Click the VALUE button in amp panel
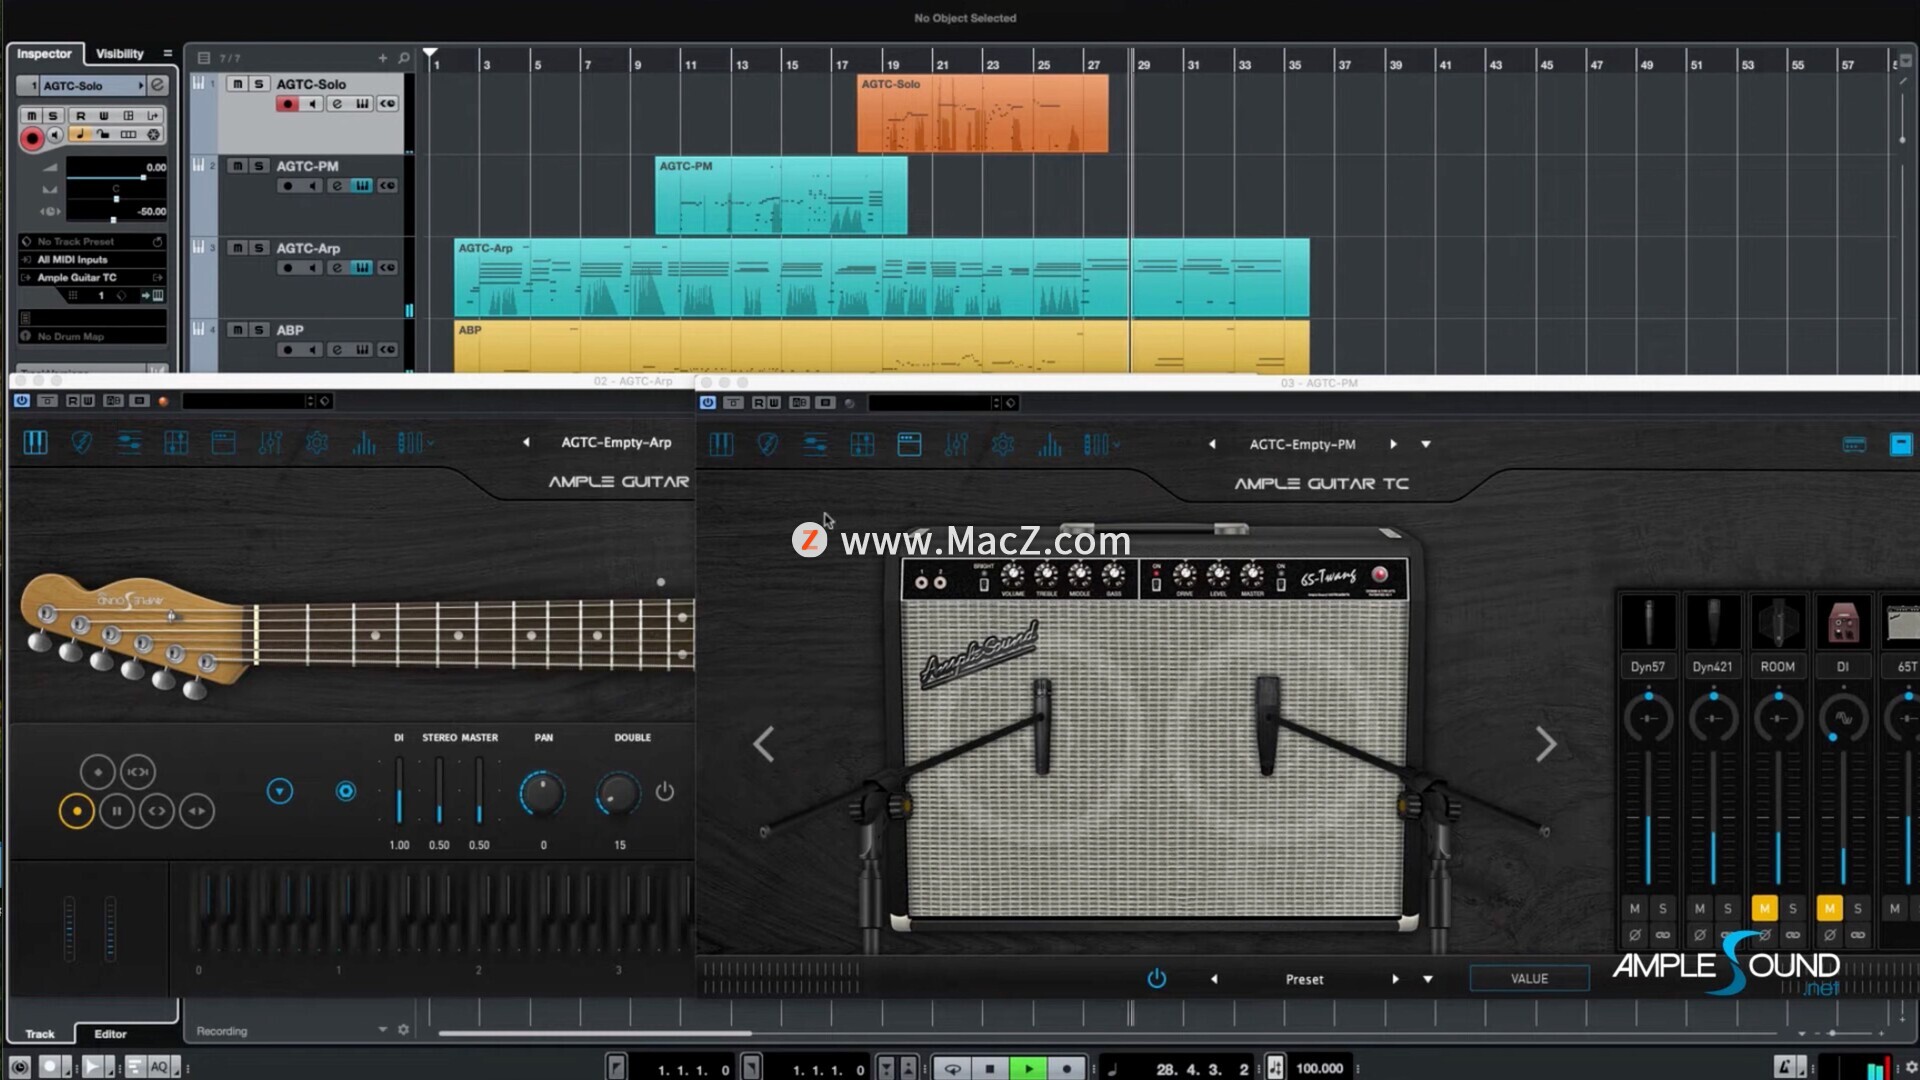 point(1529,979)
